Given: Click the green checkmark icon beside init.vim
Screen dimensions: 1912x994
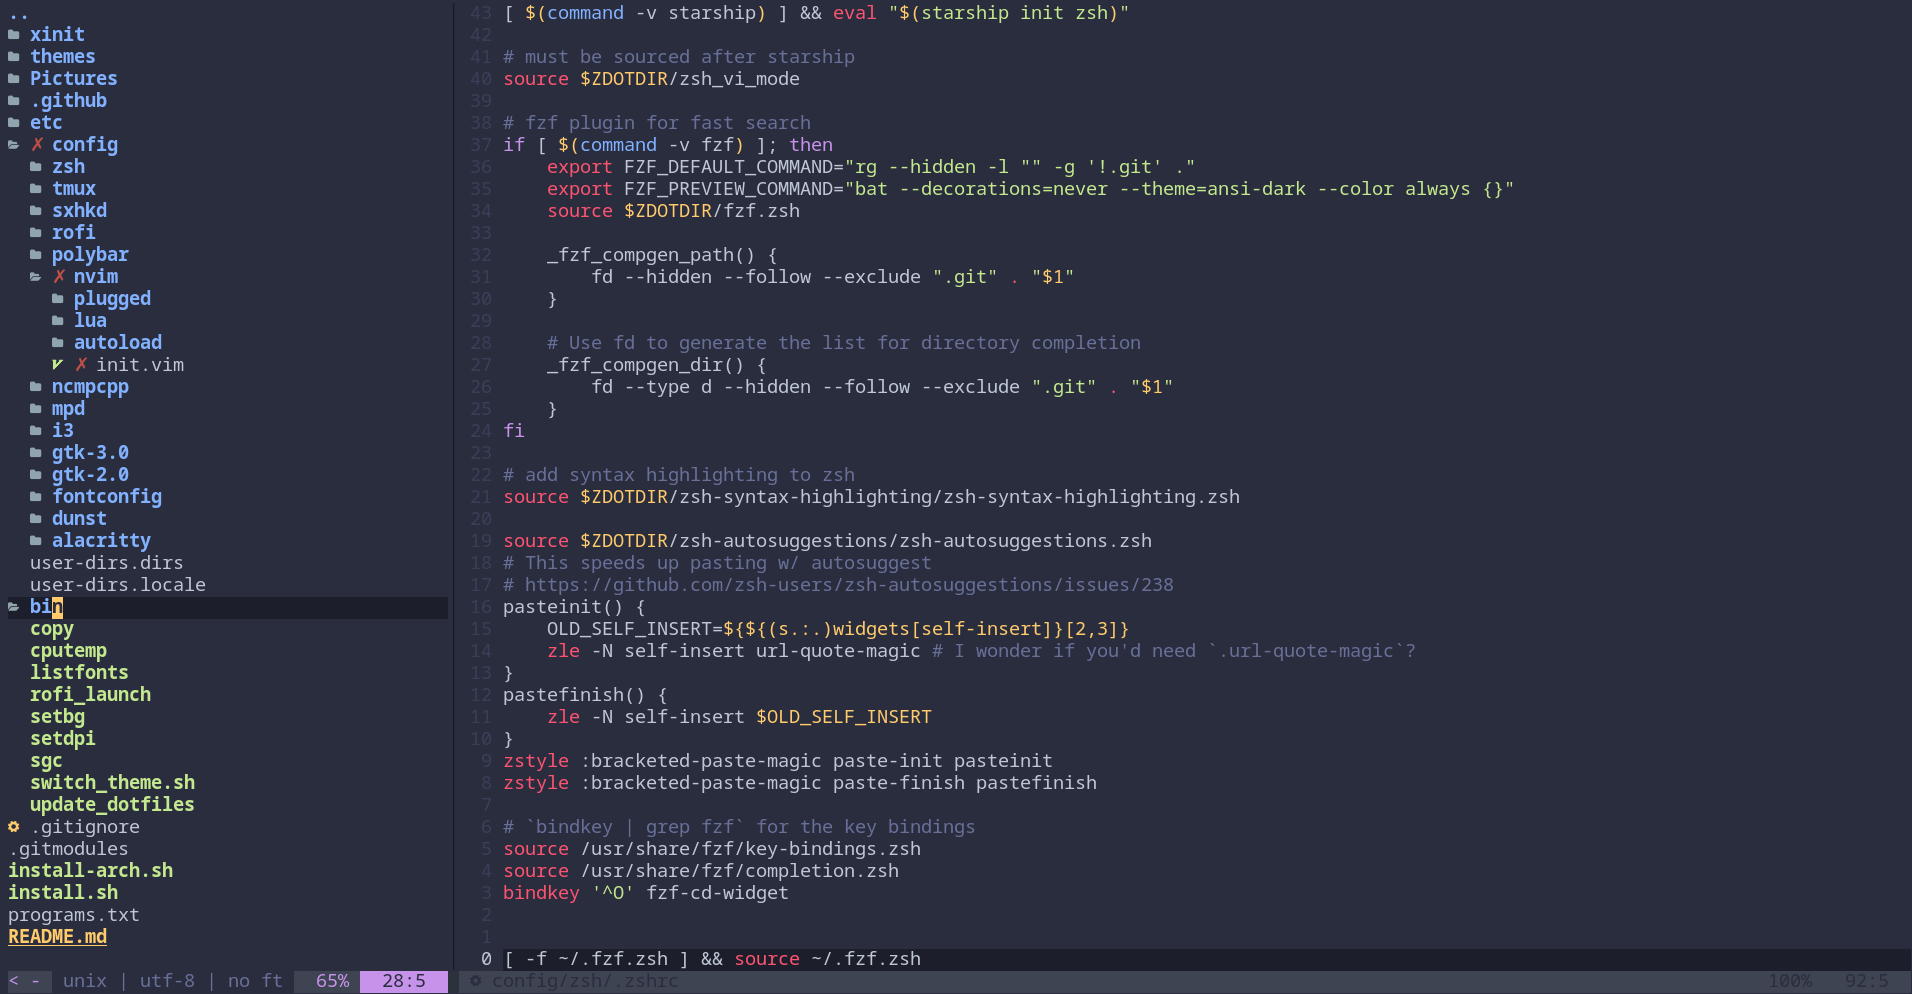Looking at the screenshot, I should click(x=59, y=365).
